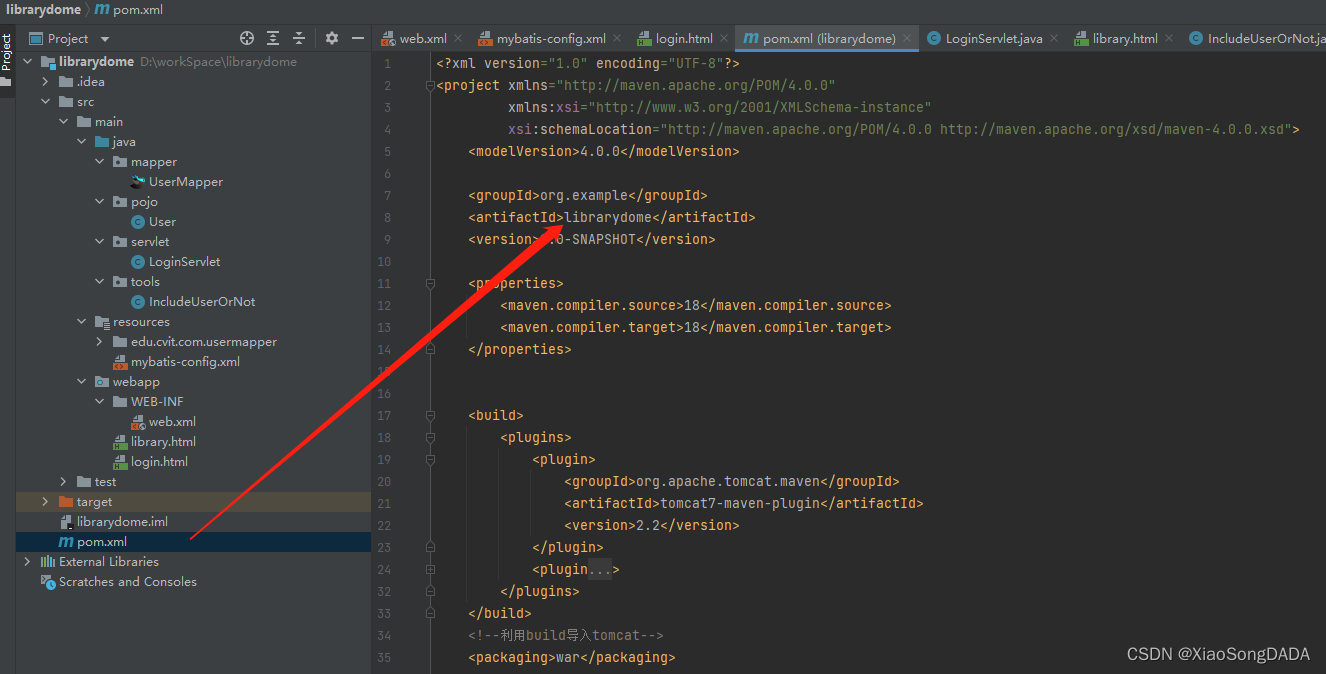Click the Collapse All icon in Project panel
This screenshot has width=1326, height=674.
[x=299, y=38]
